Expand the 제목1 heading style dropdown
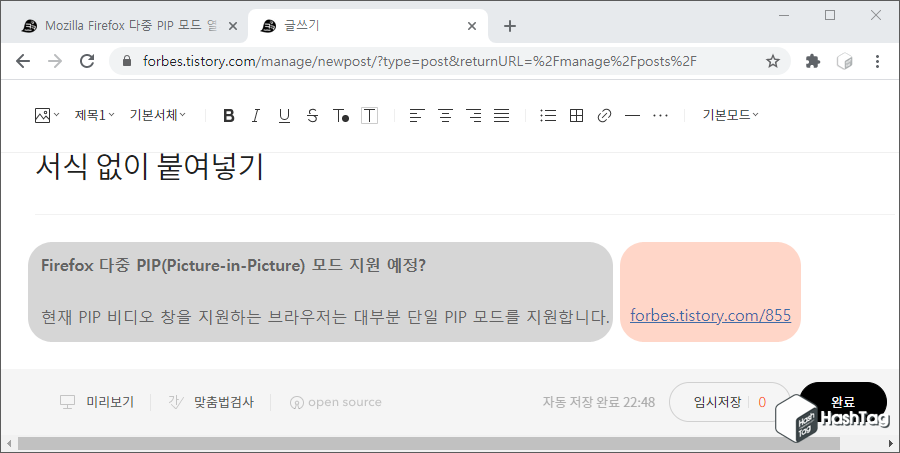This screenshot has height=453, width=900. 95,115
